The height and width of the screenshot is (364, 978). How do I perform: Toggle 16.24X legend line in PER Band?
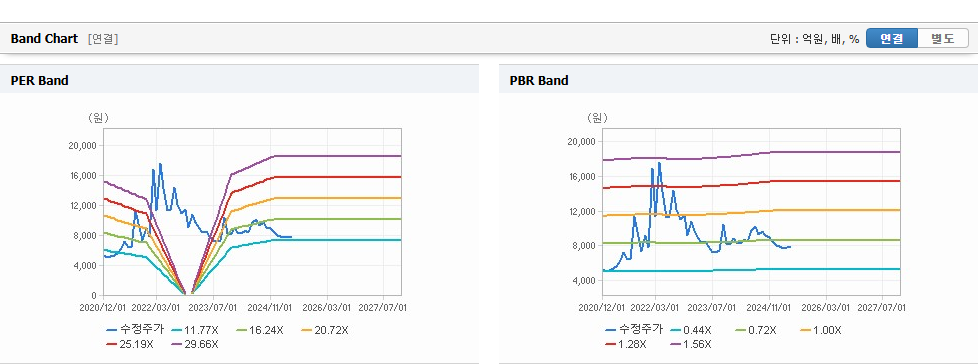(259, 330)
